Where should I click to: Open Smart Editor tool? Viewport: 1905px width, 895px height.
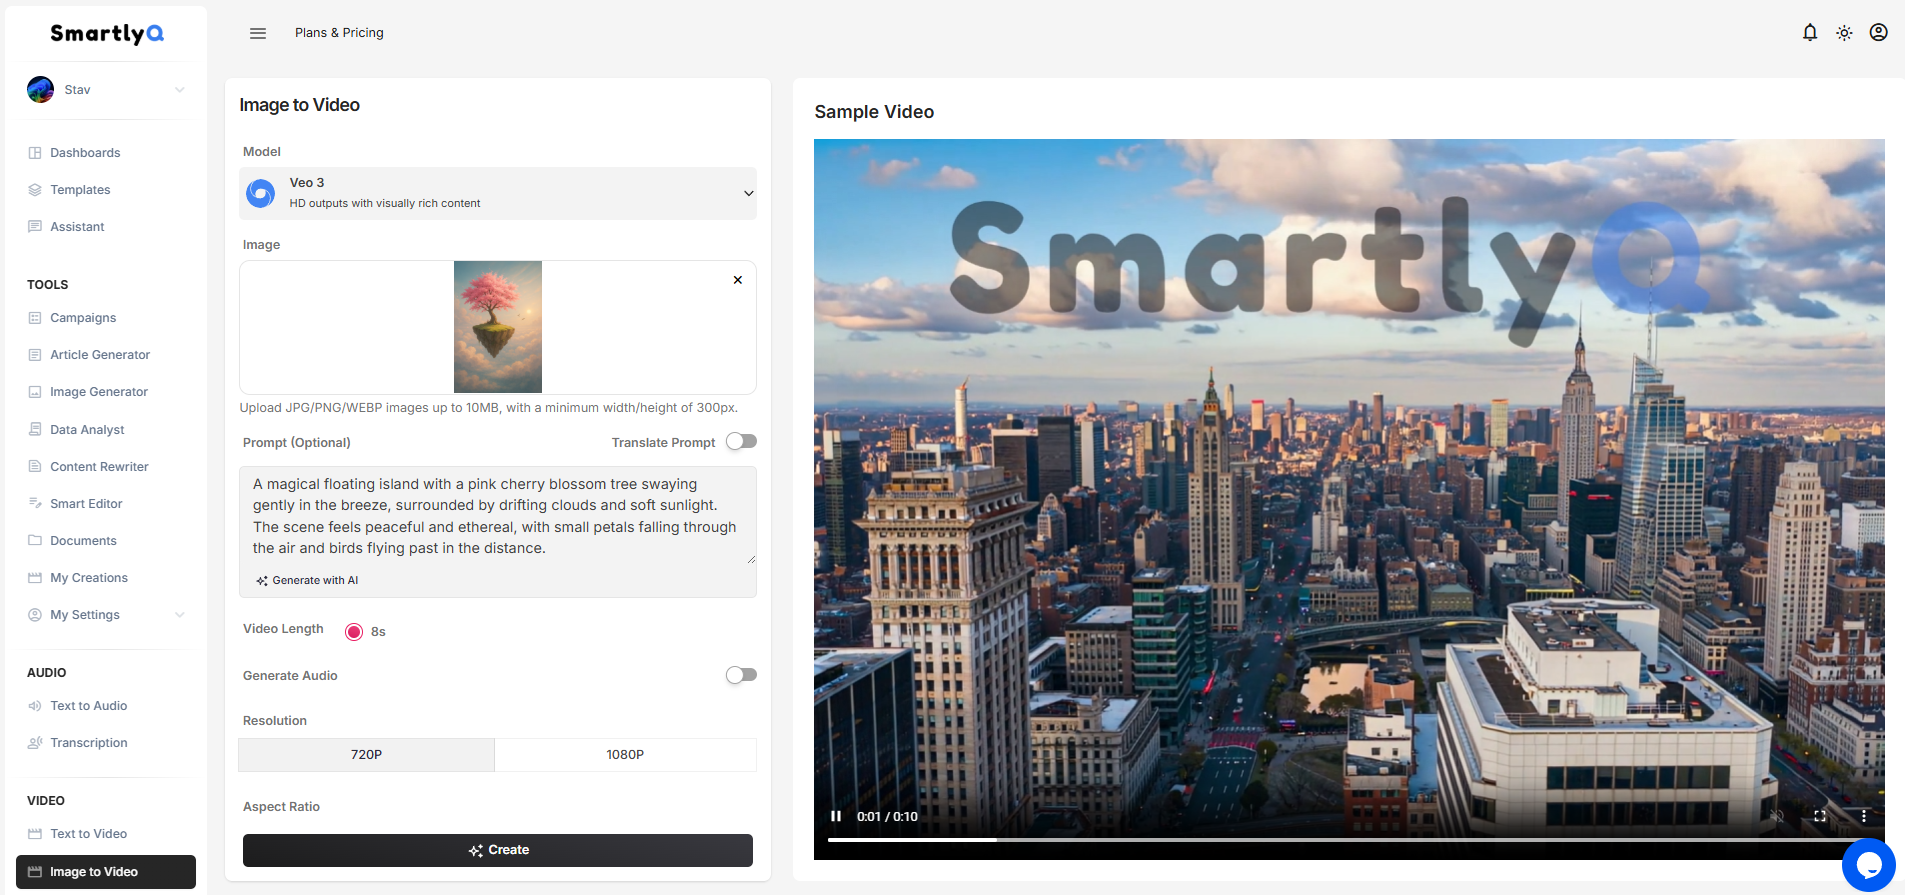click(86, 504)
